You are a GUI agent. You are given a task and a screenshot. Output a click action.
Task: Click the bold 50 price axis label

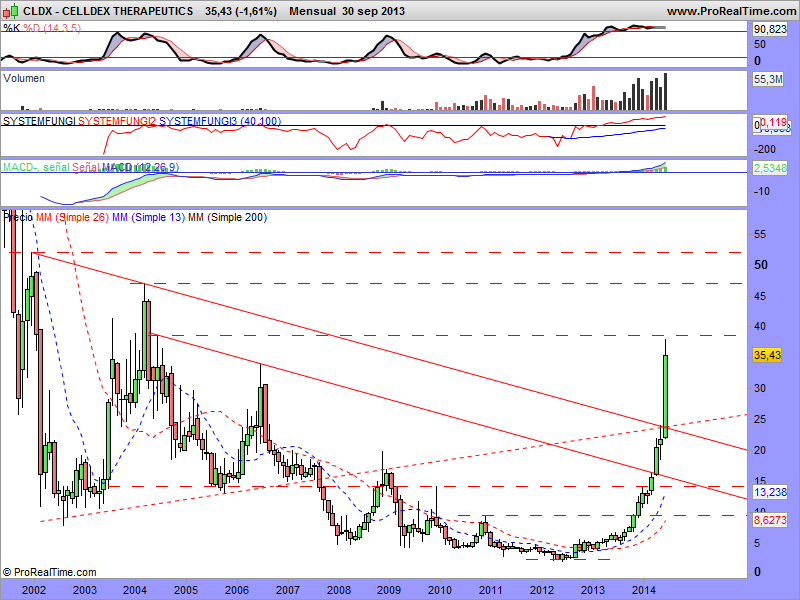tap(761, 265)
